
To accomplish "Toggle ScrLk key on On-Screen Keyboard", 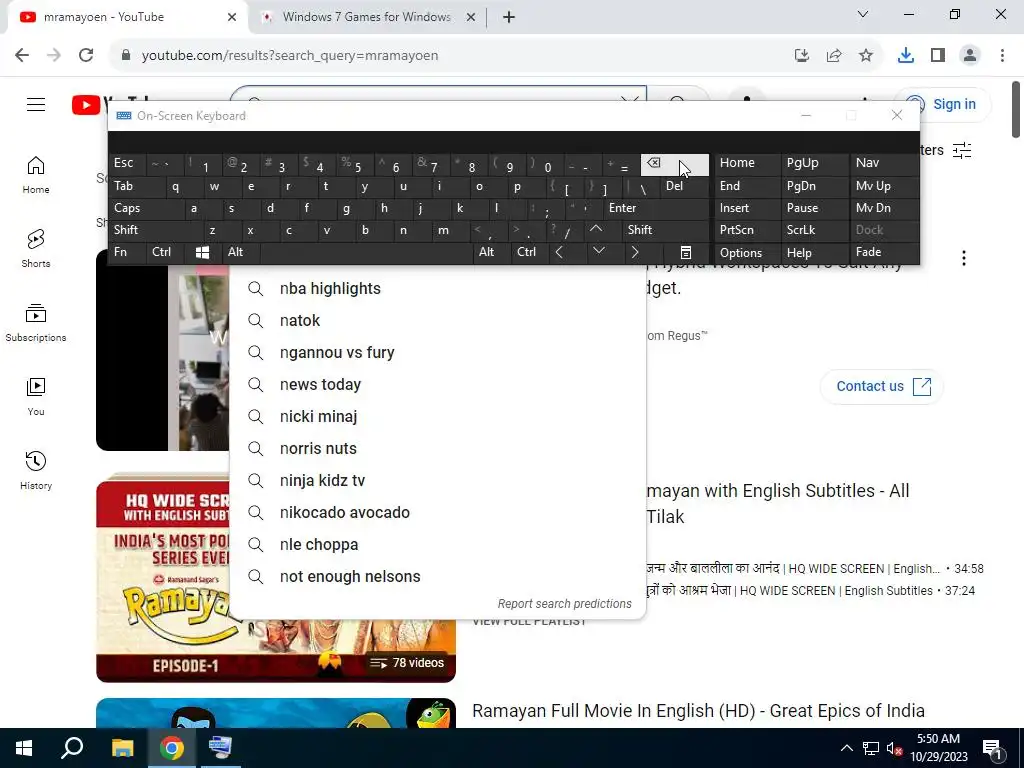I will [x=814, y=230].
